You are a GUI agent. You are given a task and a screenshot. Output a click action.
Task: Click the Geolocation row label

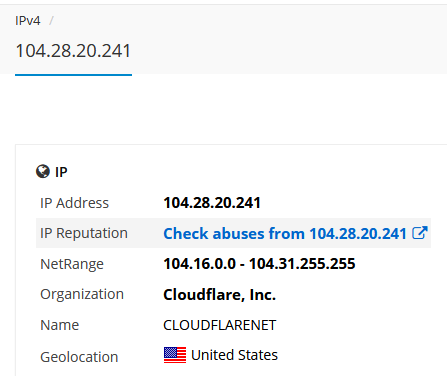[79, 357]
